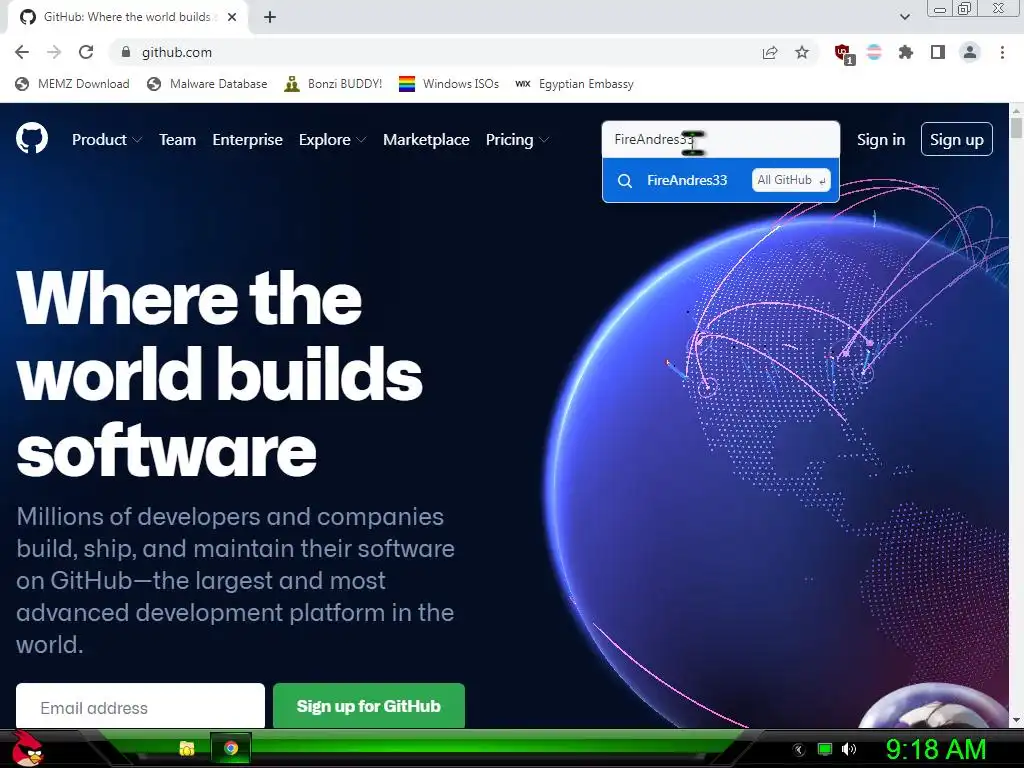The image size is (1024, 768).
Task: Open the file explorer taskbar icon
Action: (187, 748)
